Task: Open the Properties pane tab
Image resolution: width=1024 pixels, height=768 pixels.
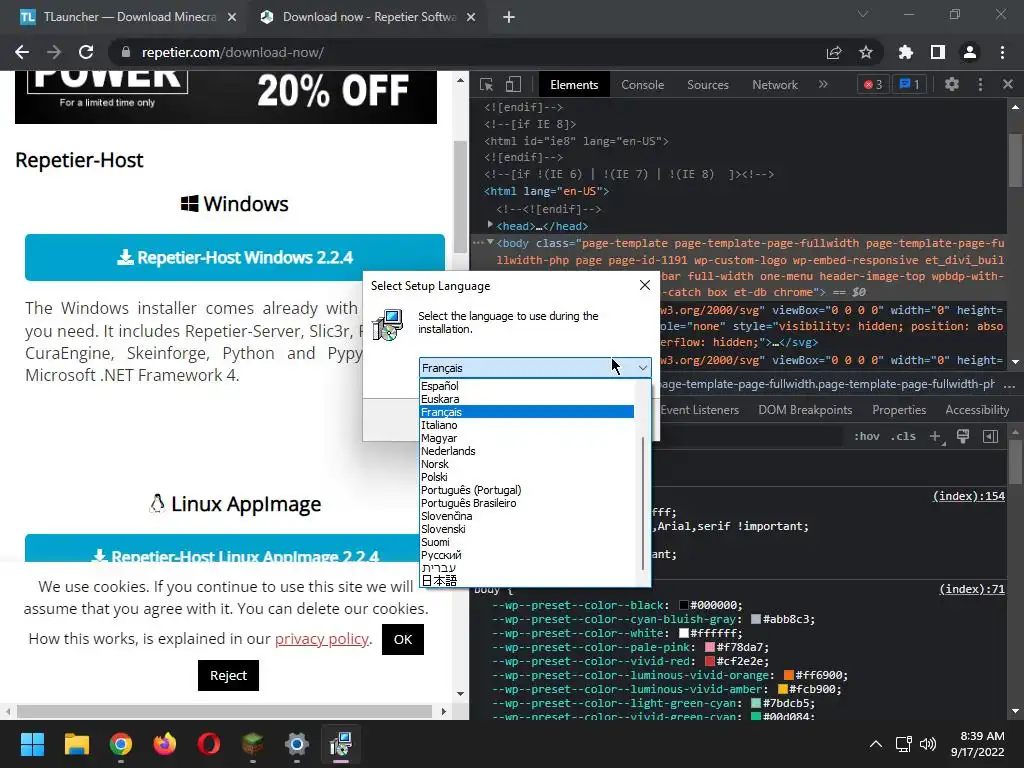Action: tap(899, 410)
